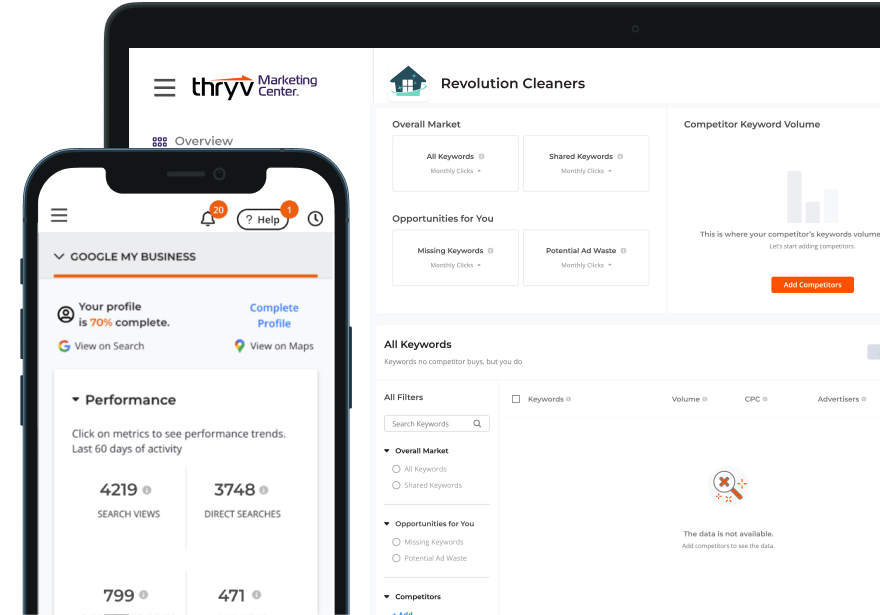Screen dimensions: 880x615
Task: Click info icon beside 4219
Action: [x=147, y=490]
